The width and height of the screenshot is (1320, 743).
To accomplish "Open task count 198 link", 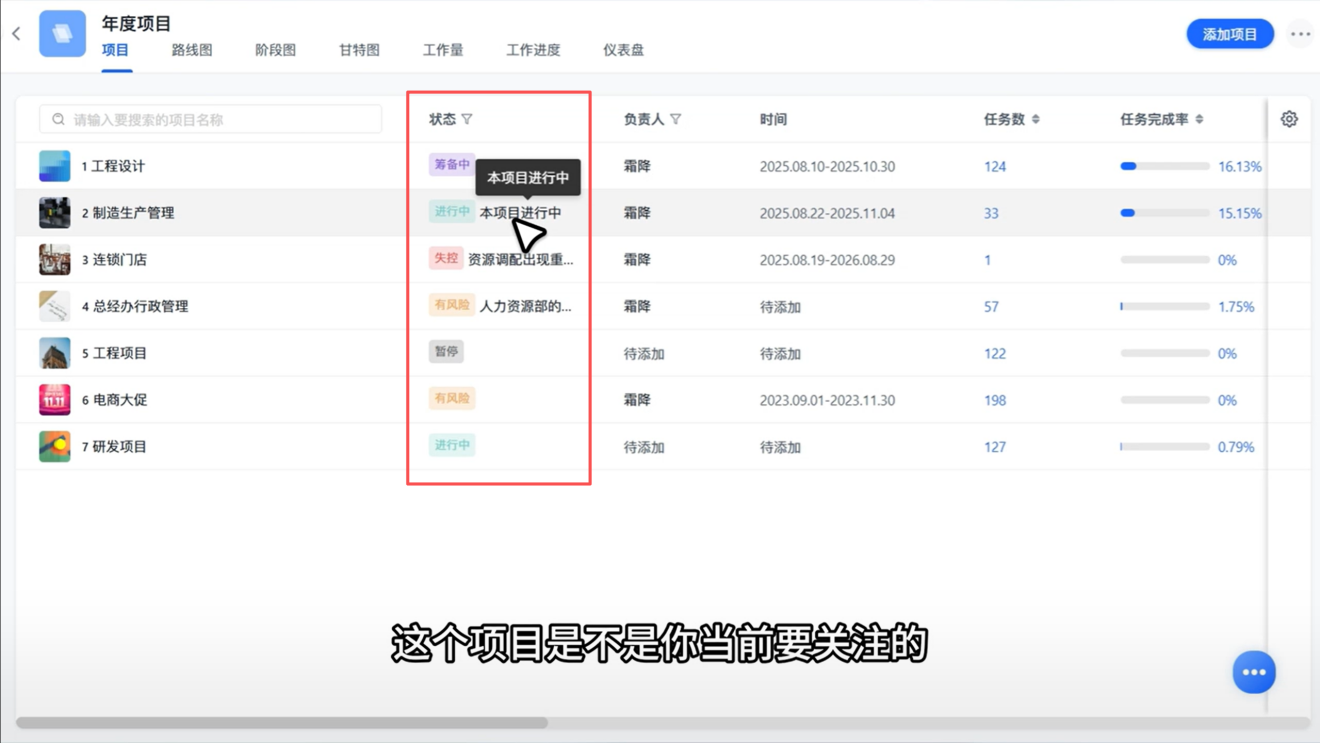I will (x=995, y=400).
